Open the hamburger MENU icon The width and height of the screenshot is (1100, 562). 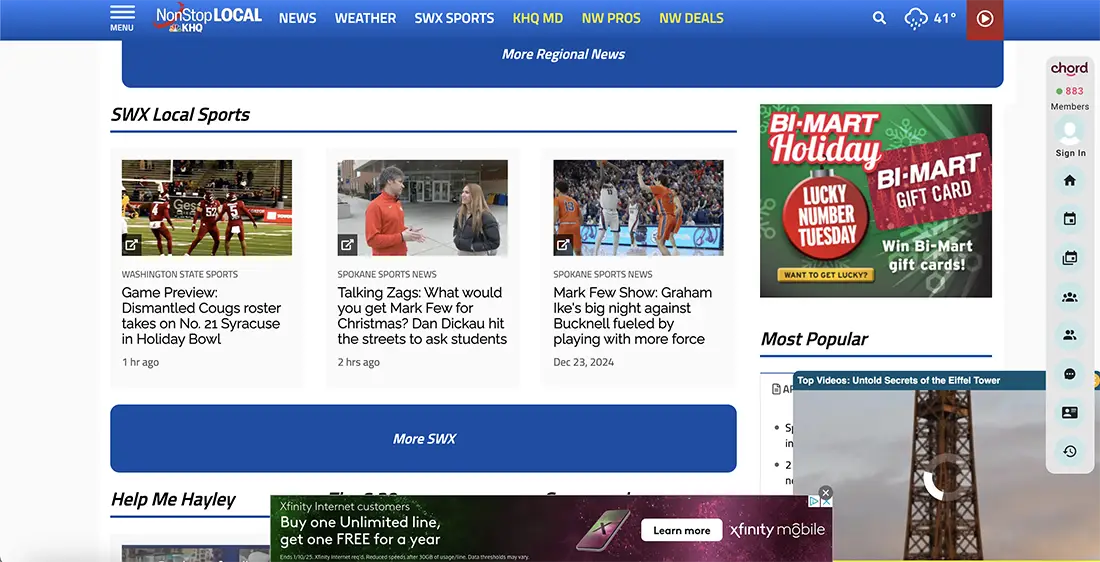pyautogui.click(x=121, y=18)
